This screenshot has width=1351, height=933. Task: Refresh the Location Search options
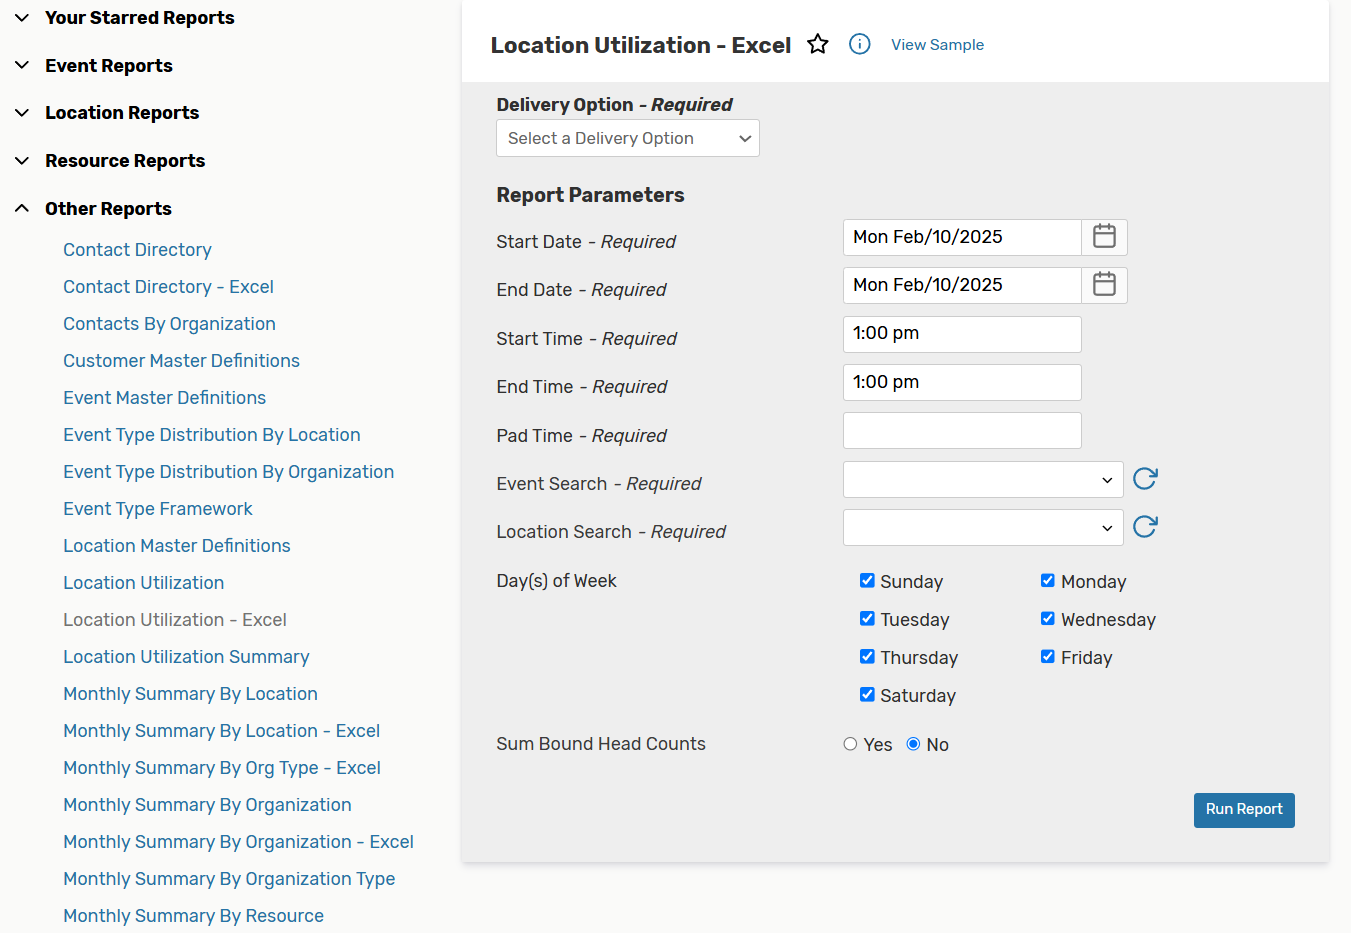click(1144, 527)
